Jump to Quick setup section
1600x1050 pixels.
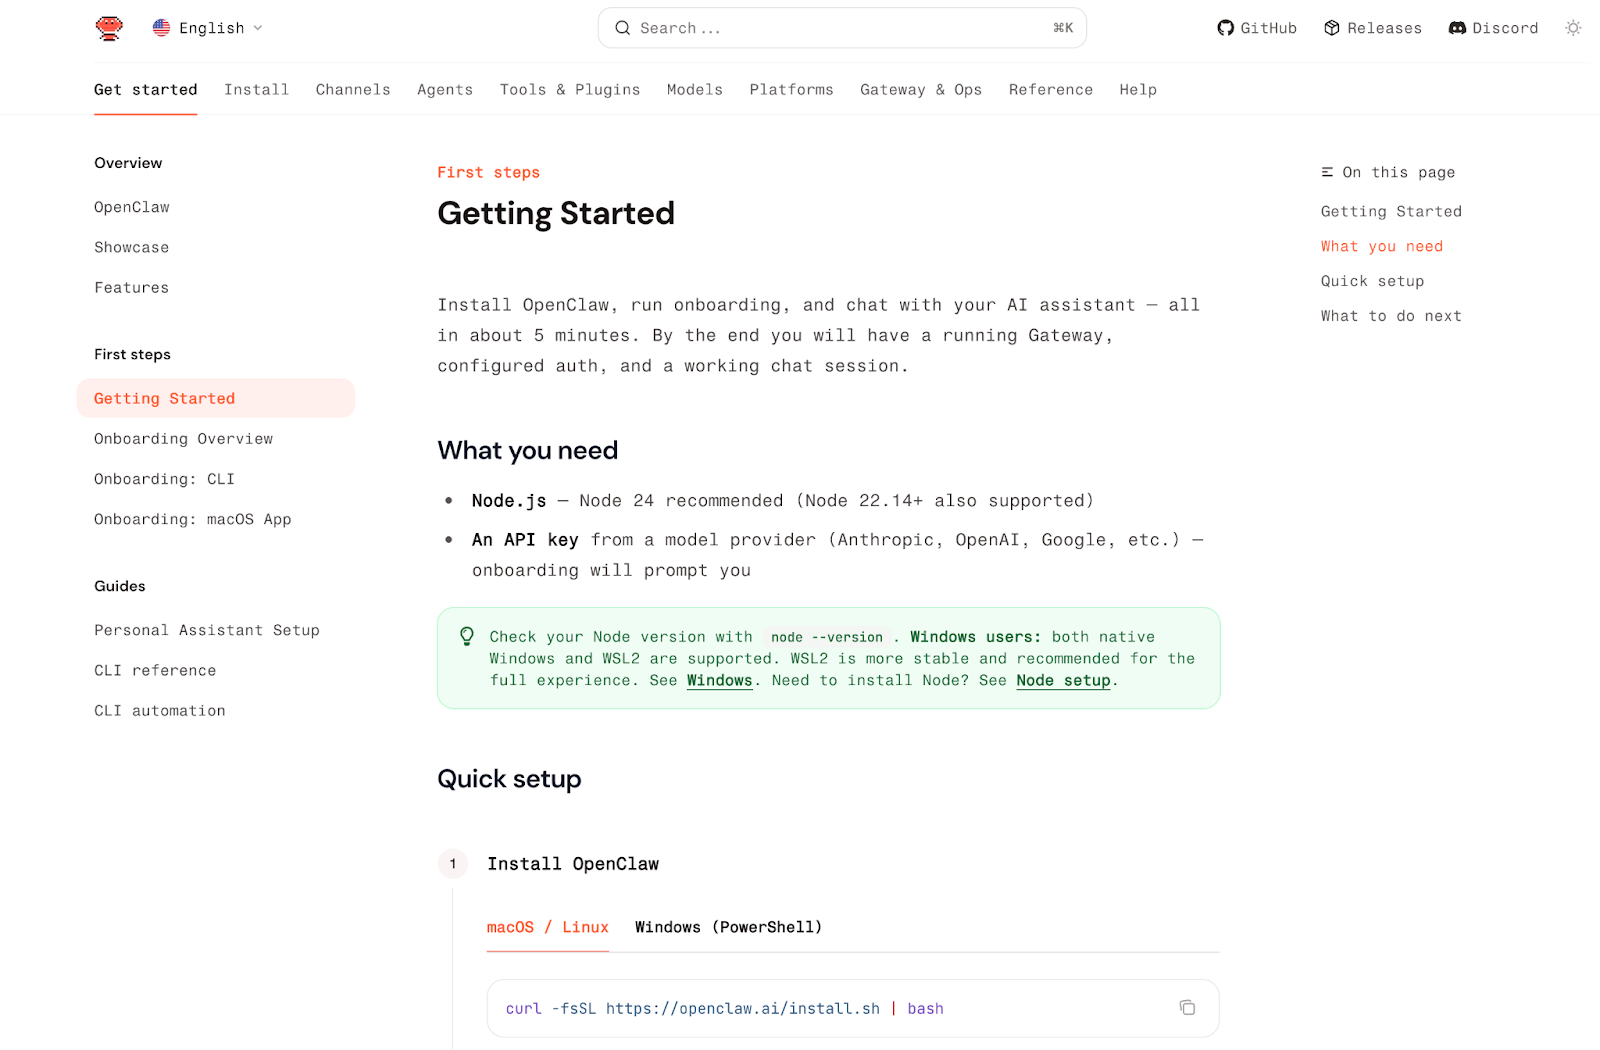pos(1371,281)
